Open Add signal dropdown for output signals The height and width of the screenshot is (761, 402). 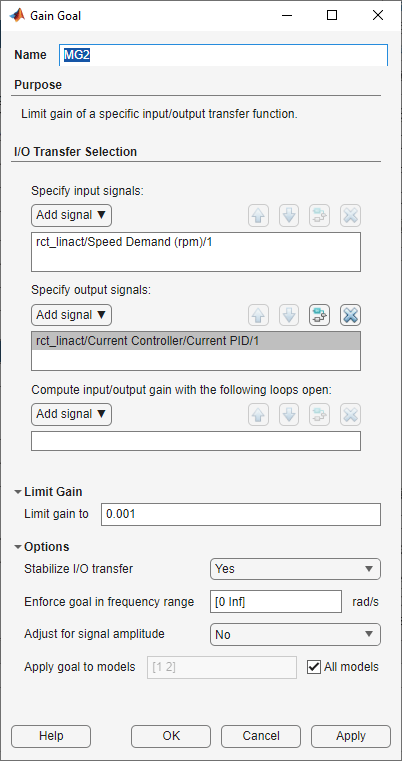(x=71, y=315)
